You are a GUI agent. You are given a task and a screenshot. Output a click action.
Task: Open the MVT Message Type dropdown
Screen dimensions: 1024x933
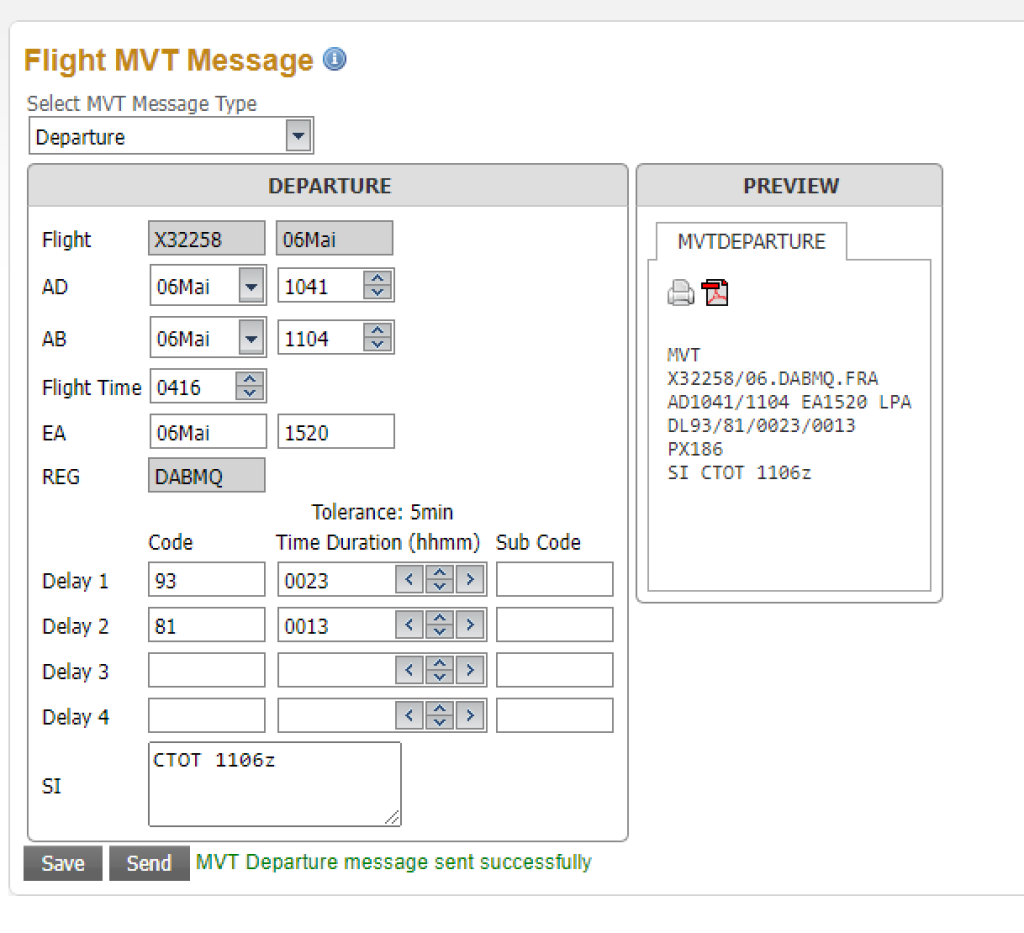[x=298, y=137]
